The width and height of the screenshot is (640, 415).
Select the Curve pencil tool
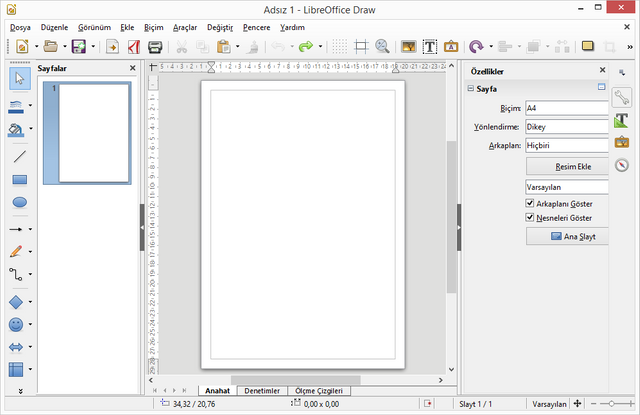(16, 251)
